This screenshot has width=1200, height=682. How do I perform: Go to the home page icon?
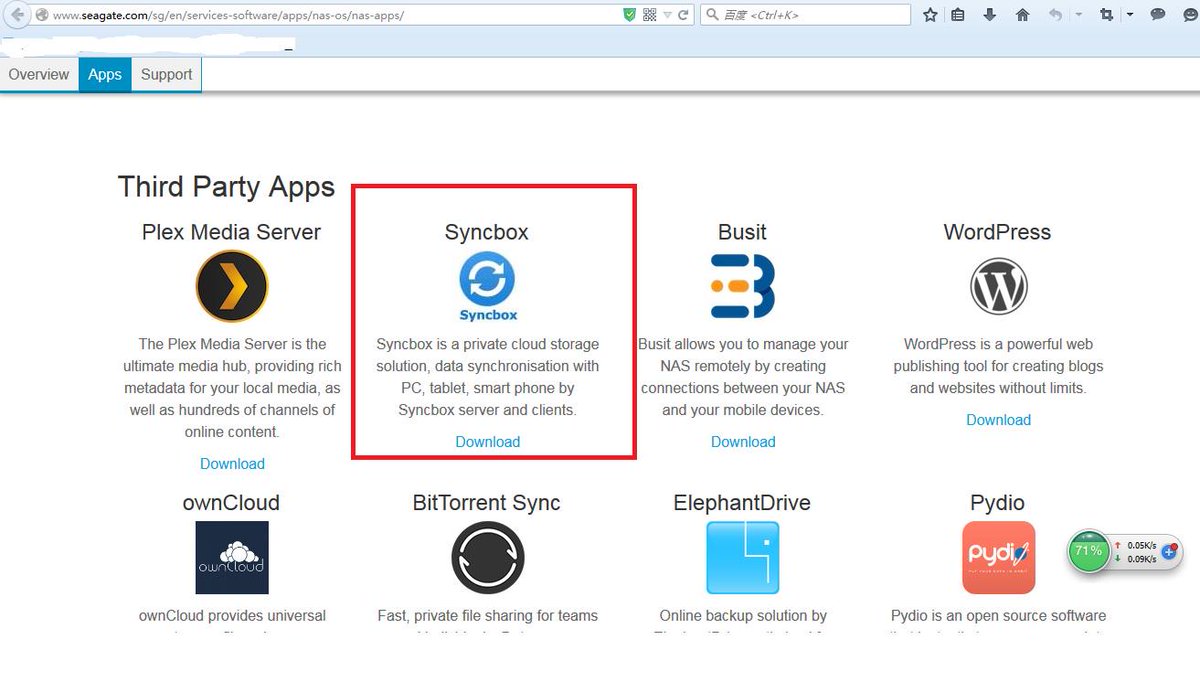[1022, 15]
